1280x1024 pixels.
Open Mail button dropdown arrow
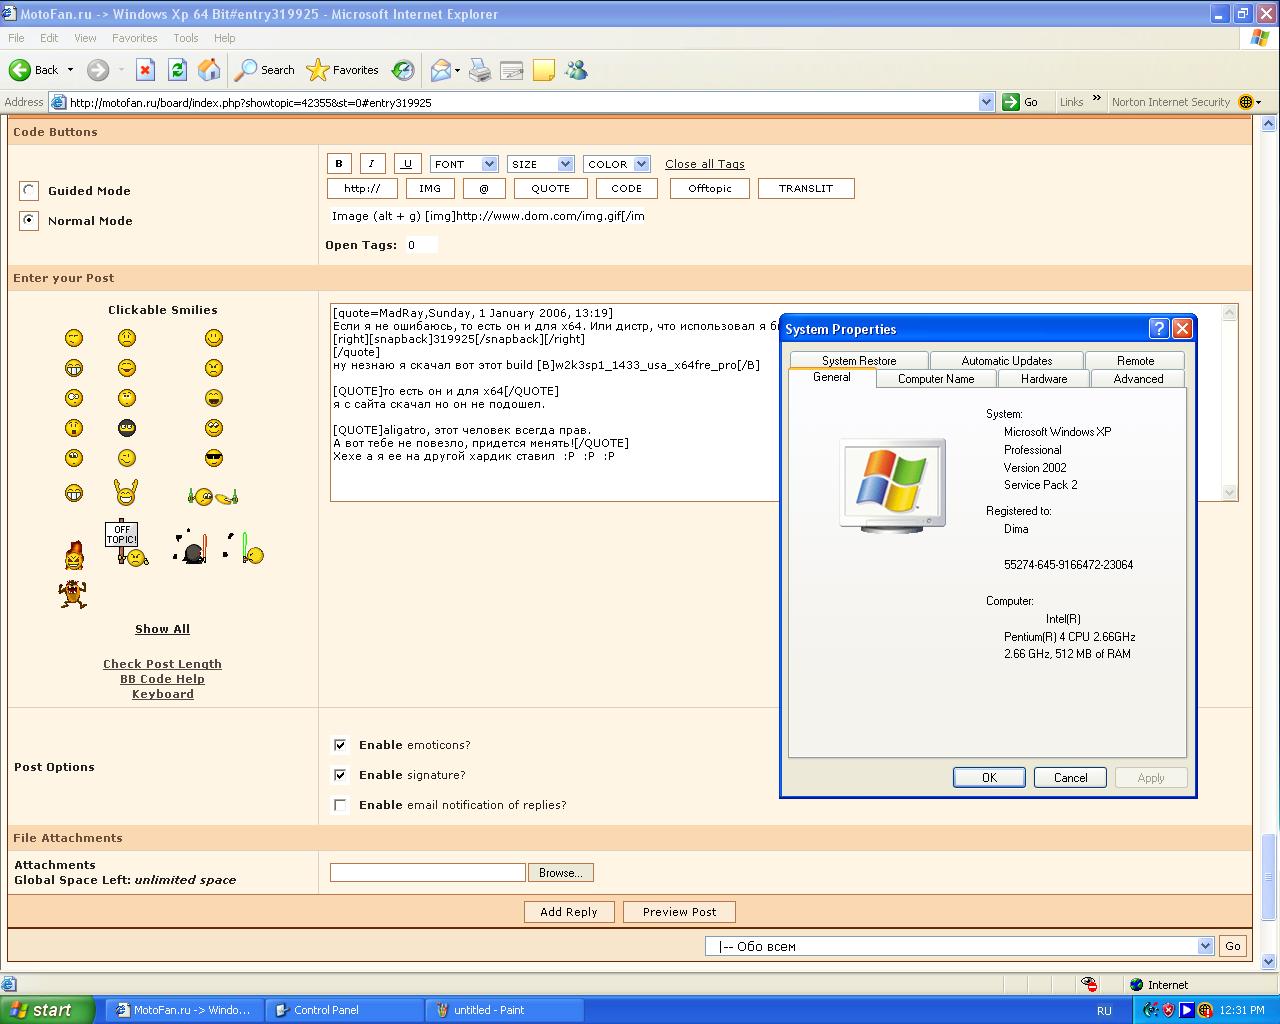[457, 70]
